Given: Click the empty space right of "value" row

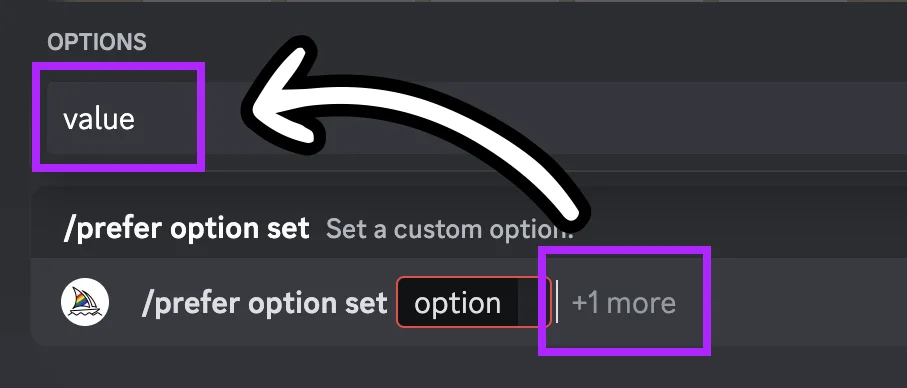Looking at the screenshot, I should click(550, 119).
